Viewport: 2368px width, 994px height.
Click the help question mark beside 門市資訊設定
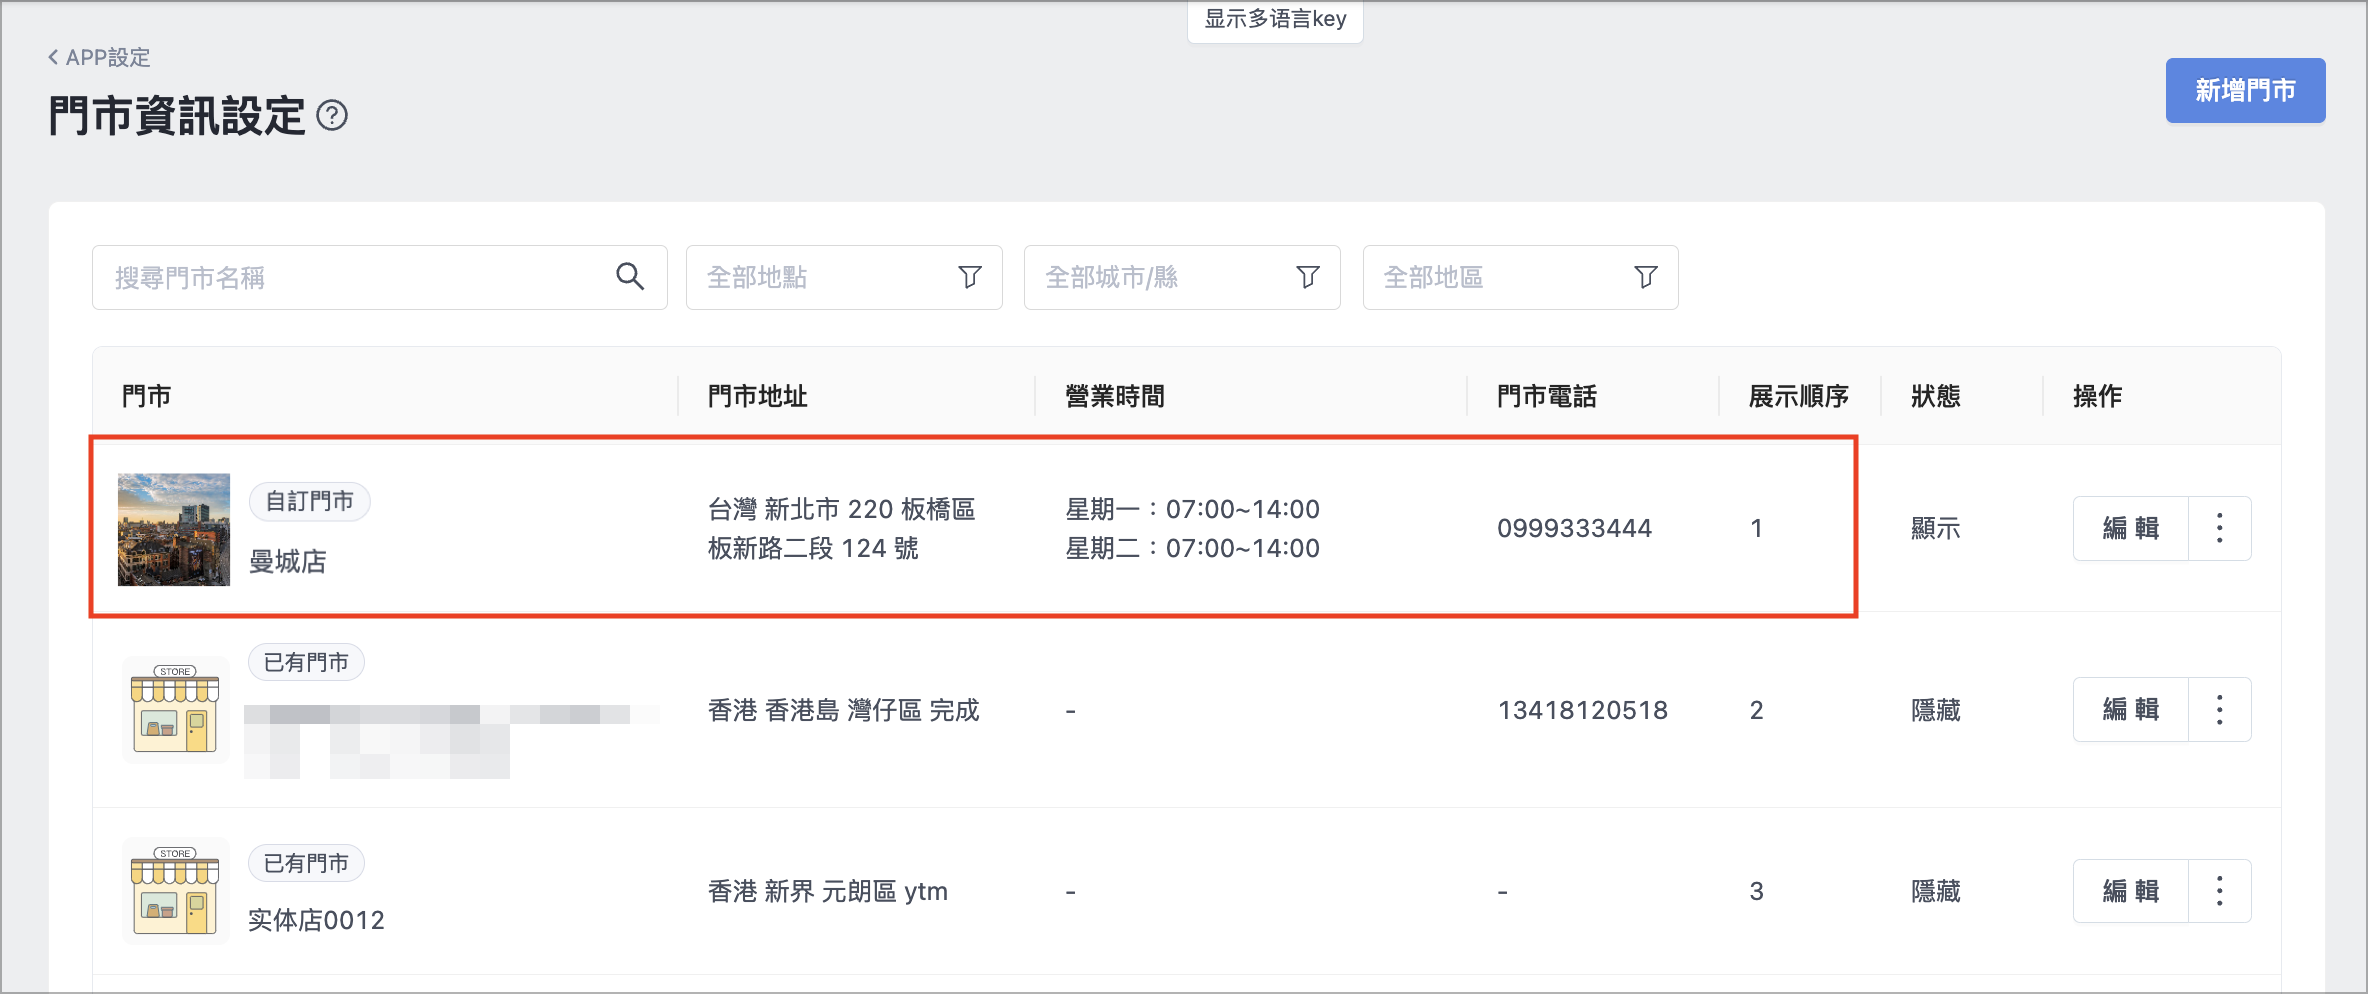(x=332, y=116)
